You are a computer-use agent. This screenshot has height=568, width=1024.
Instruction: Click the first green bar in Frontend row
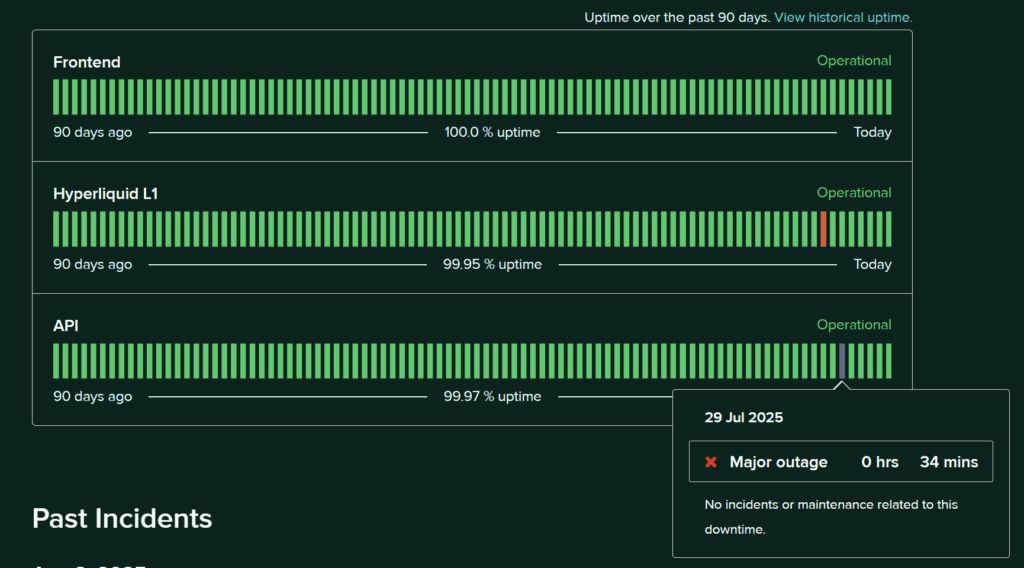(x=56, y=97)
